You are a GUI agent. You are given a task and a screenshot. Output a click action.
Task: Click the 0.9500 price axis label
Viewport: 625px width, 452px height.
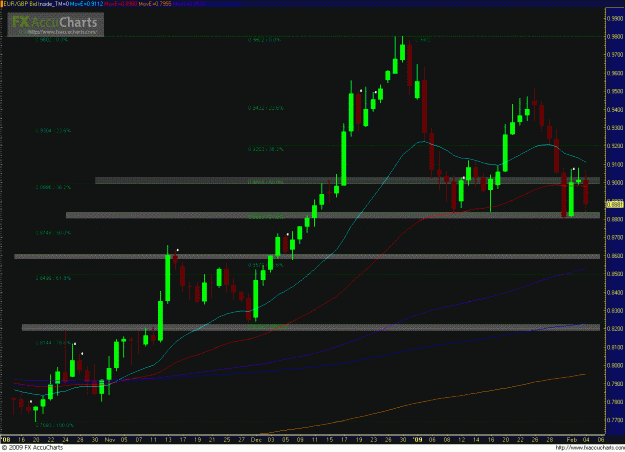point(616,91)
